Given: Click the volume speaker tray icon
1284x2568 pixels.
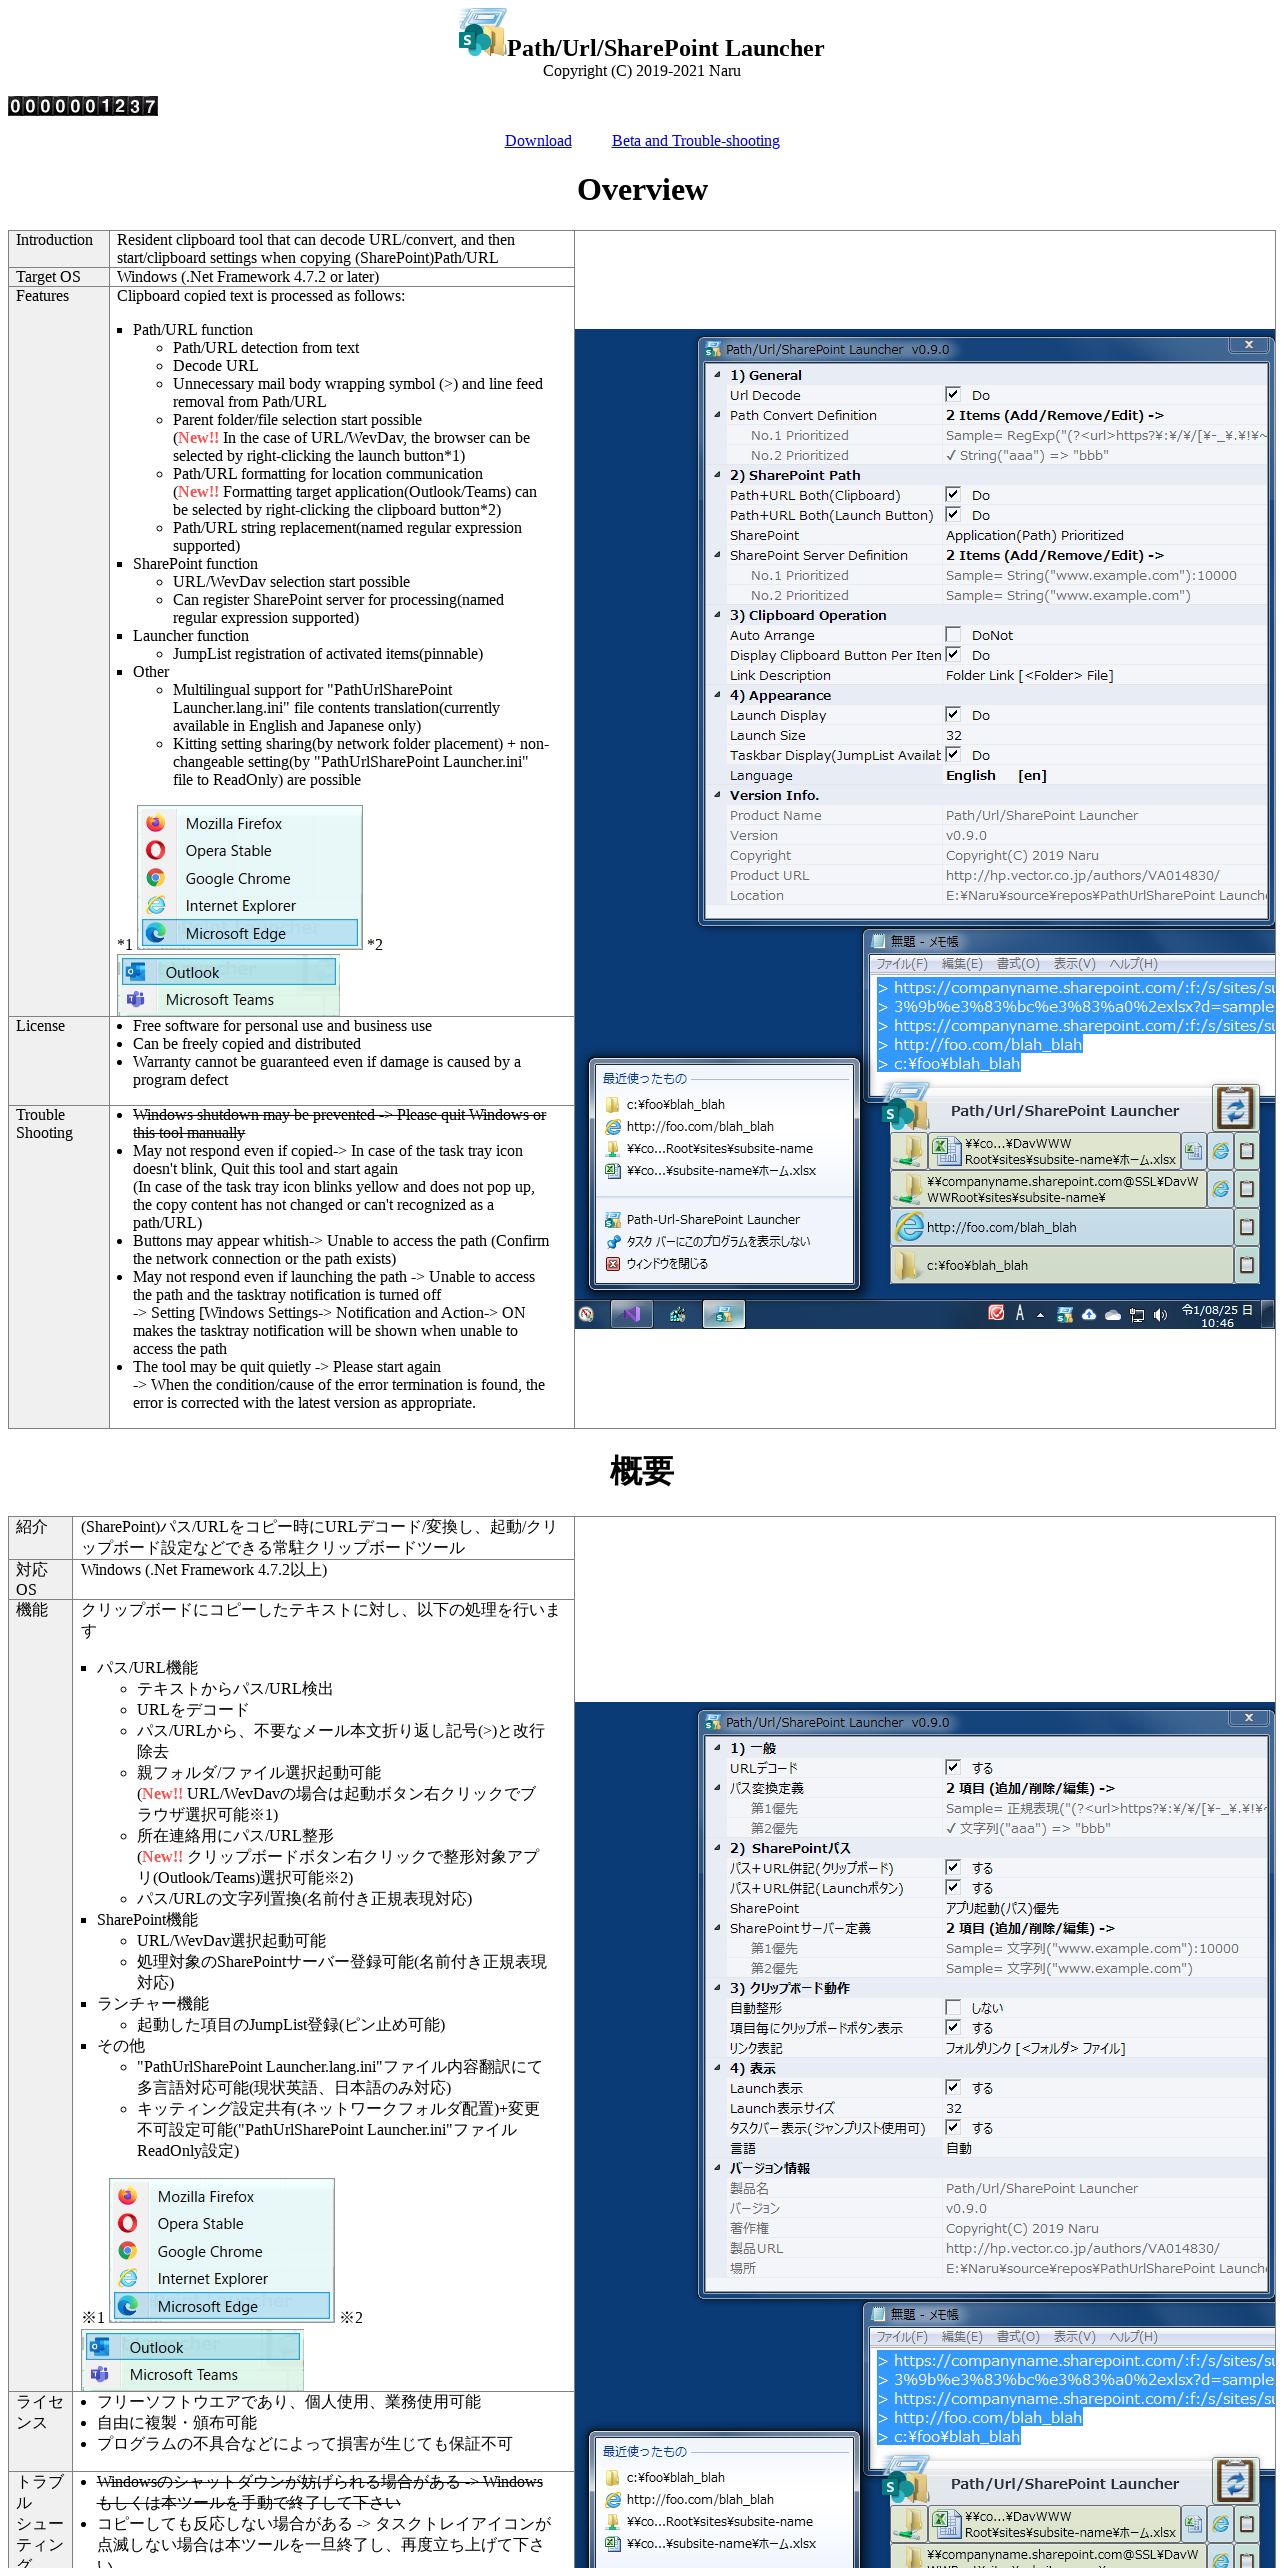Looking at the screenshot, I should 1160,1315.
